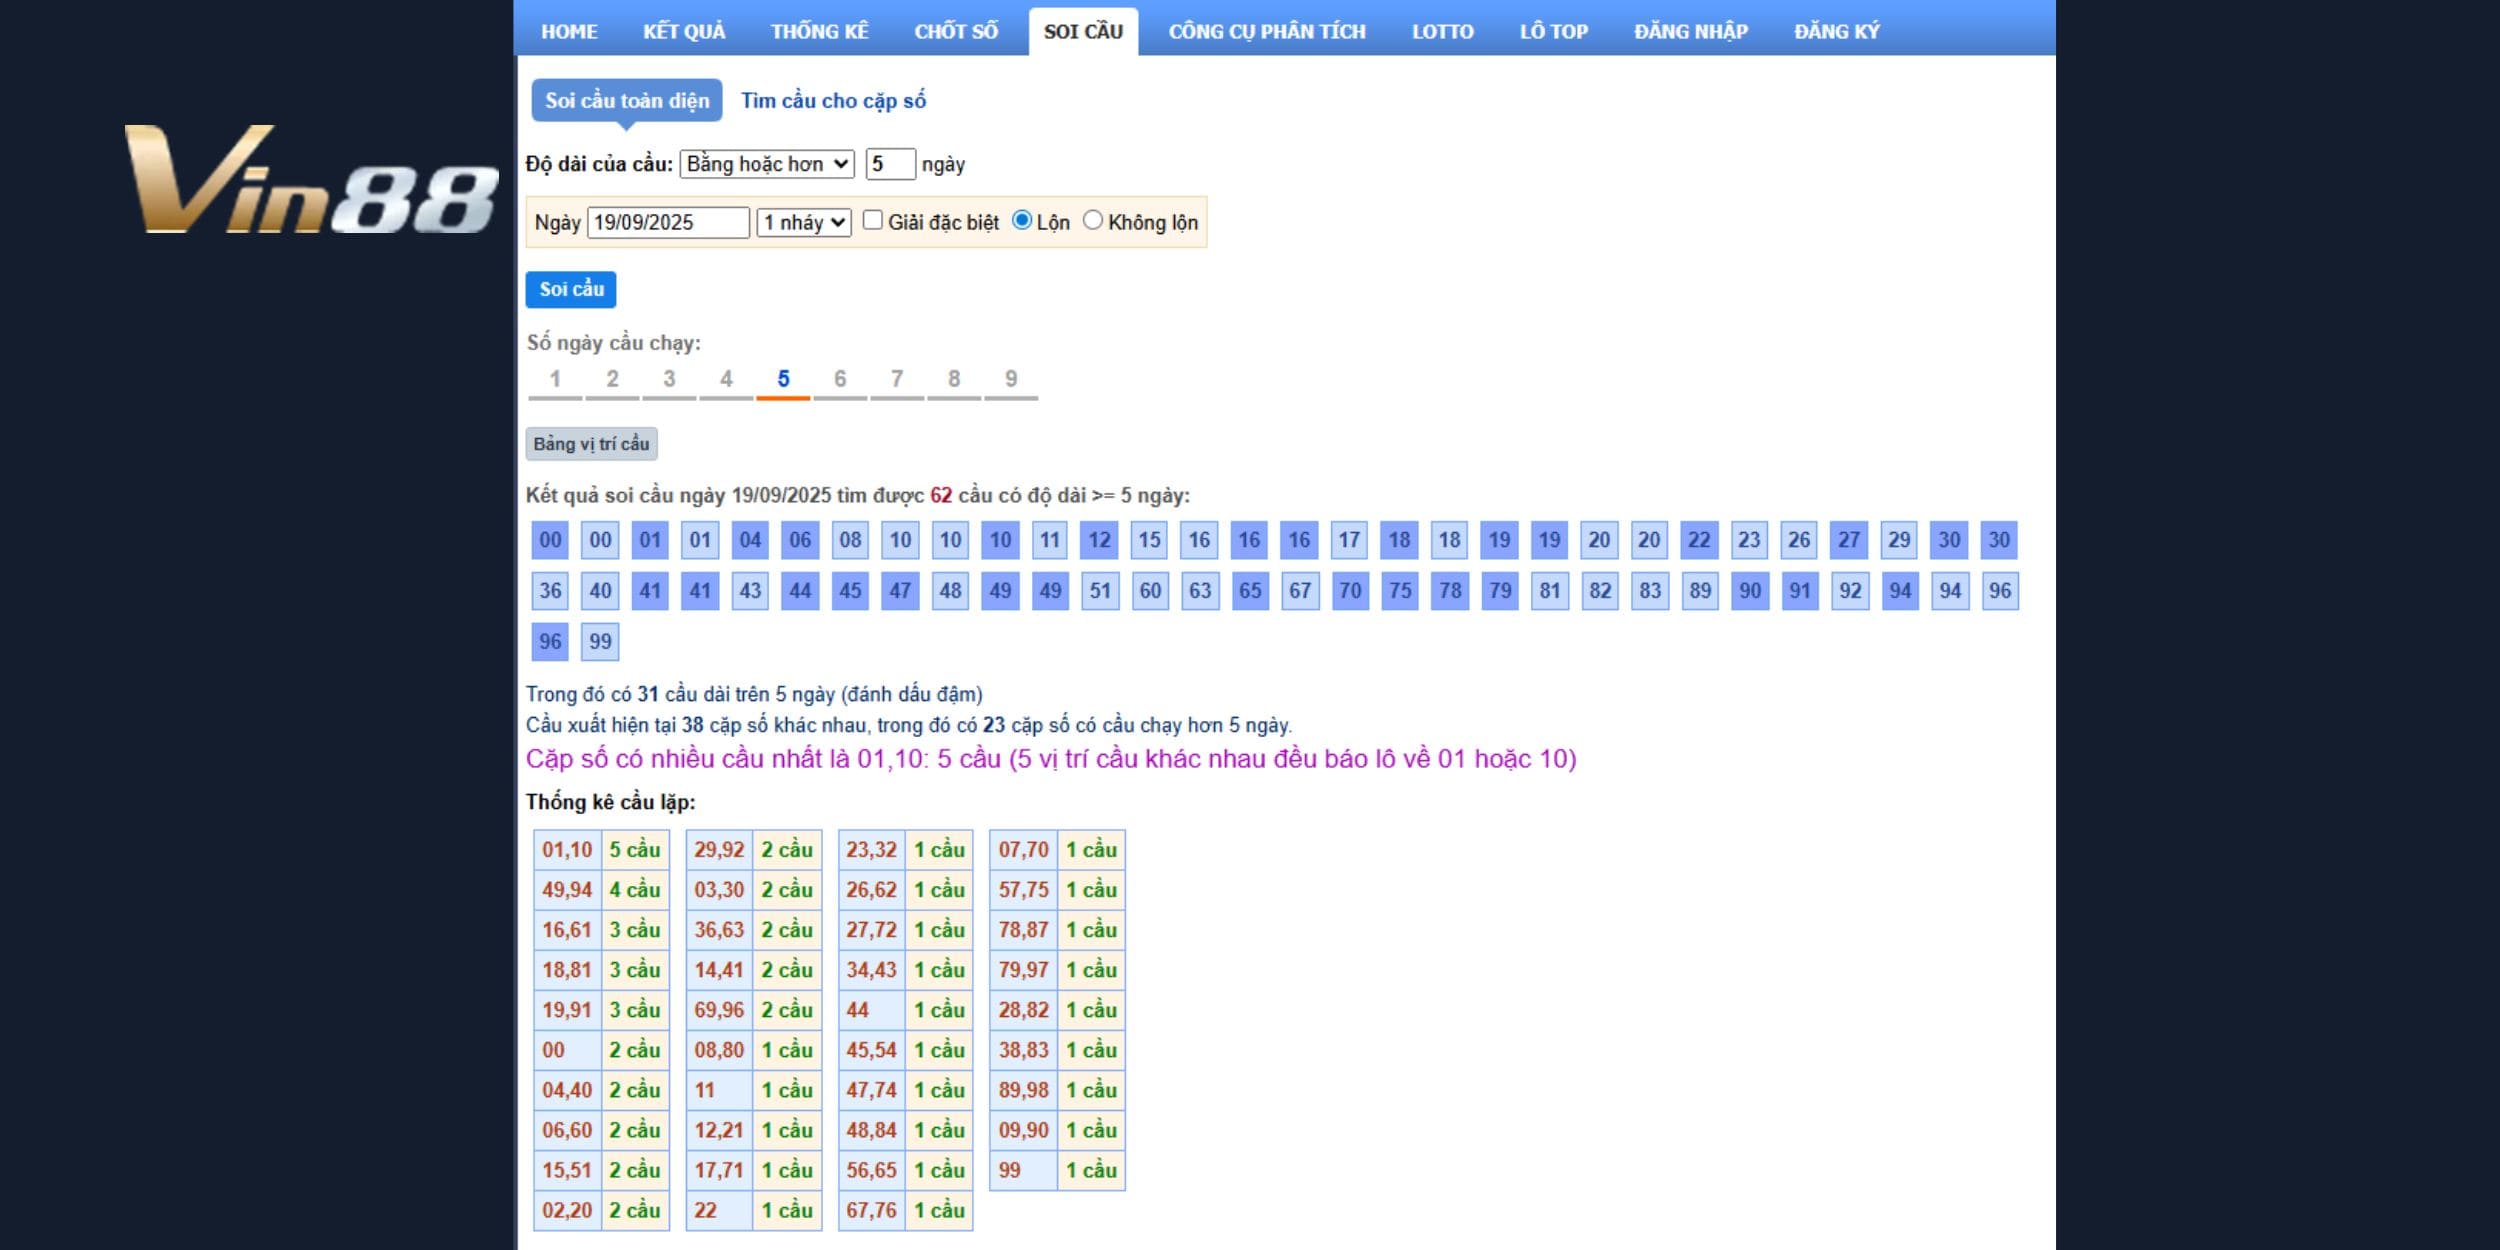The width and height of the screenshot is (2500, 1250).
Task: Select the Lộn radio button
Action: pos(1022,220)
